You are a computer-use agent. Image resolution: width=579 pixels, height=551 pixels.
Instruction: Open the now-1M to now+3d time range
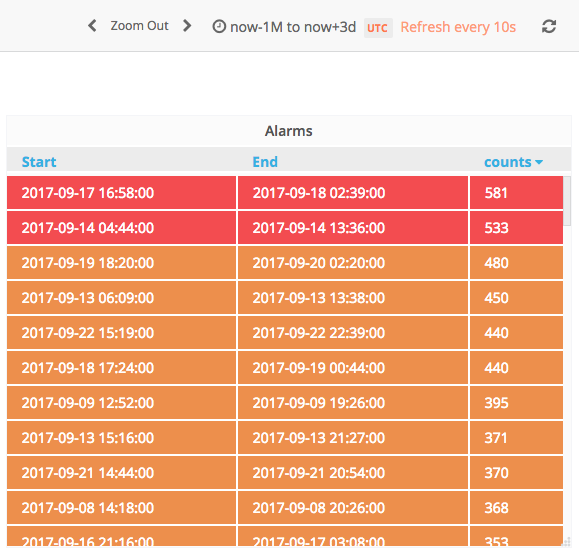tap(293, 27)
